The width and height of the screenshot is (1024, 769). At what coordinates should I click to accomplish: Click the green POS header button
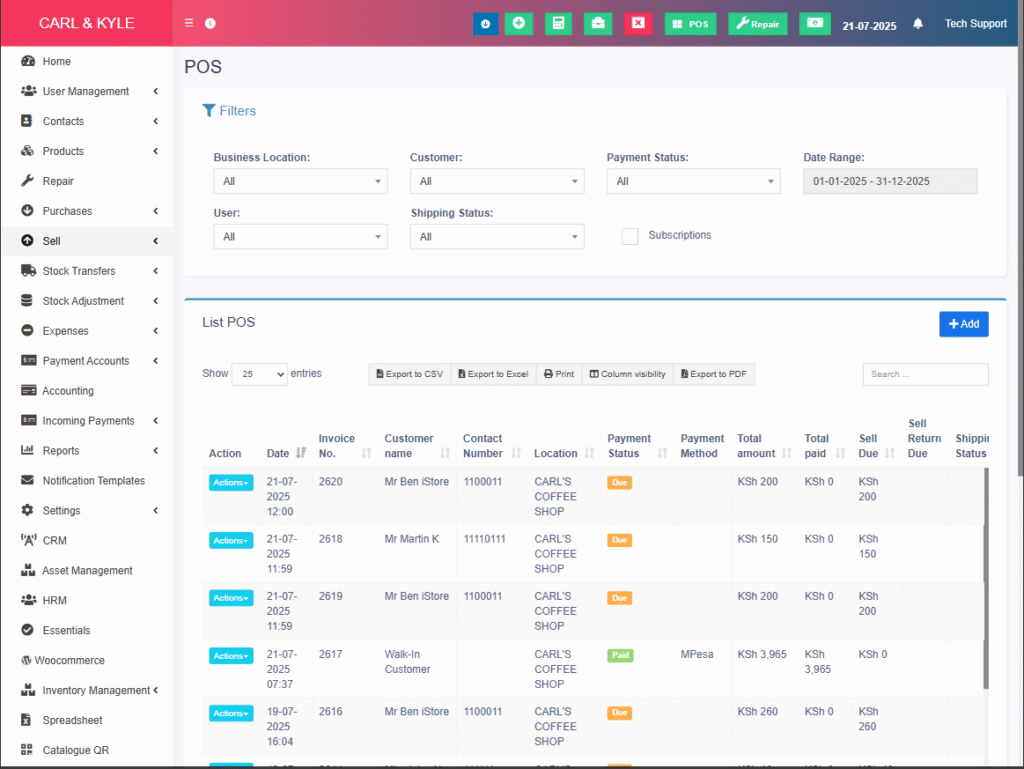pyautogui.click(x=690, y=24)
